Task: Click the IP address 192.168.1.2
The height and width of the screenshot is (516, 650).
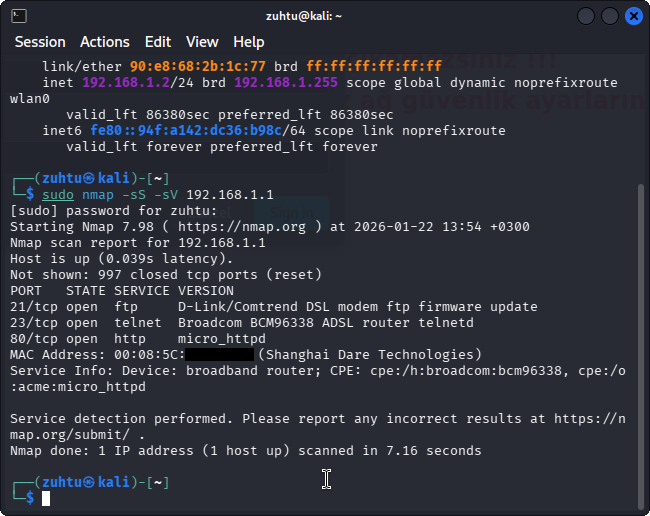Action: tap(126, 82)
